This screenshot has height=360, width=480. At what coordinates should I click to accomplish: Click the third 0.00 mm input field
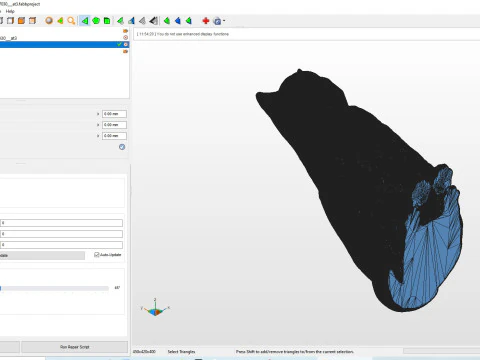[x=114, y=136]
